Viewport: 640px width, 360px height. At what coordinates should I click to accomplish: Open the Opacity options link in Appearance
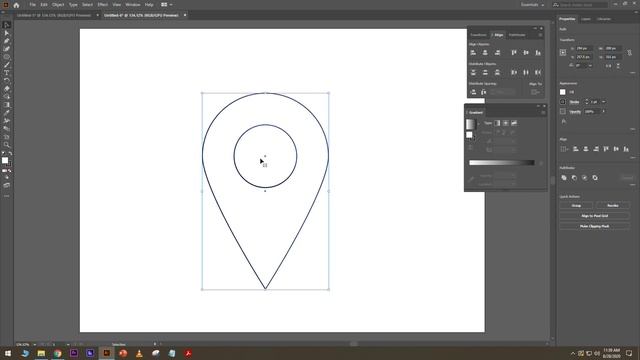point(575,111)
